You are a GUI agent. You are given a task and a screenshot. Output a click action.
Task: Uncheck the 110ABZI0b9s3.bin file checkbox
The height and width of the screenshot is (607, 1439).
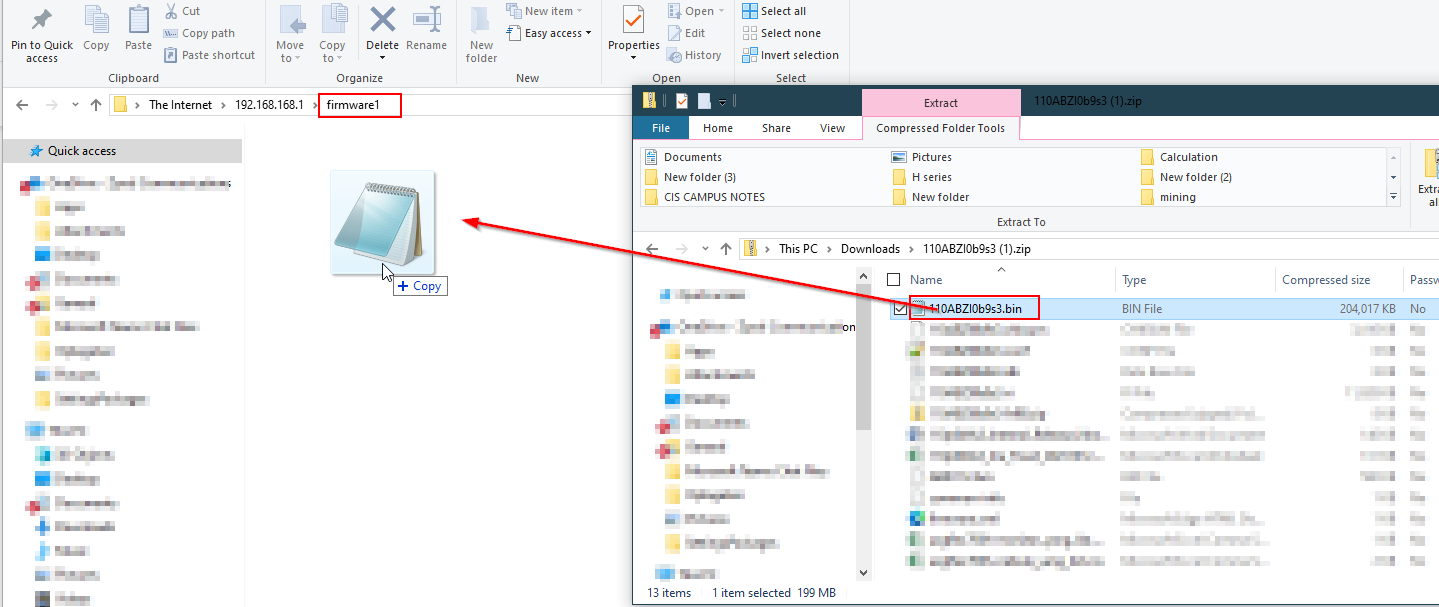coord(900,309)
